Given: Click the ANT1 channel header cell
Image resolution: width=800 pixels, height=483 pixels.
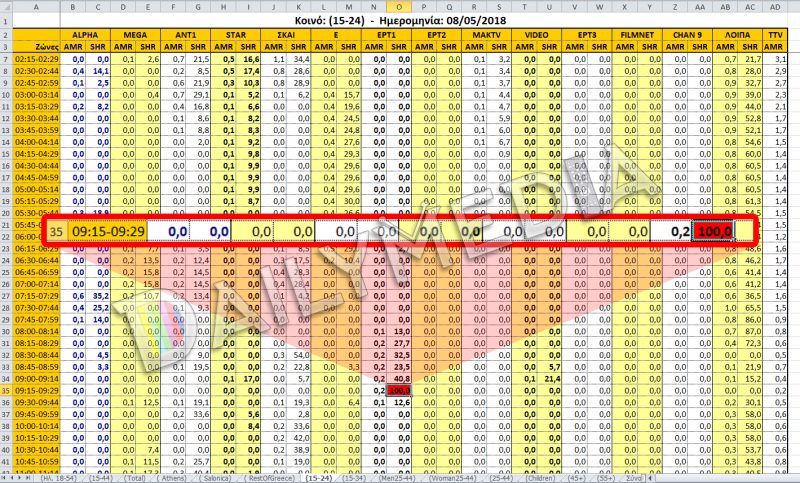Looking at the screenshot, I should (x=186, y=35).
